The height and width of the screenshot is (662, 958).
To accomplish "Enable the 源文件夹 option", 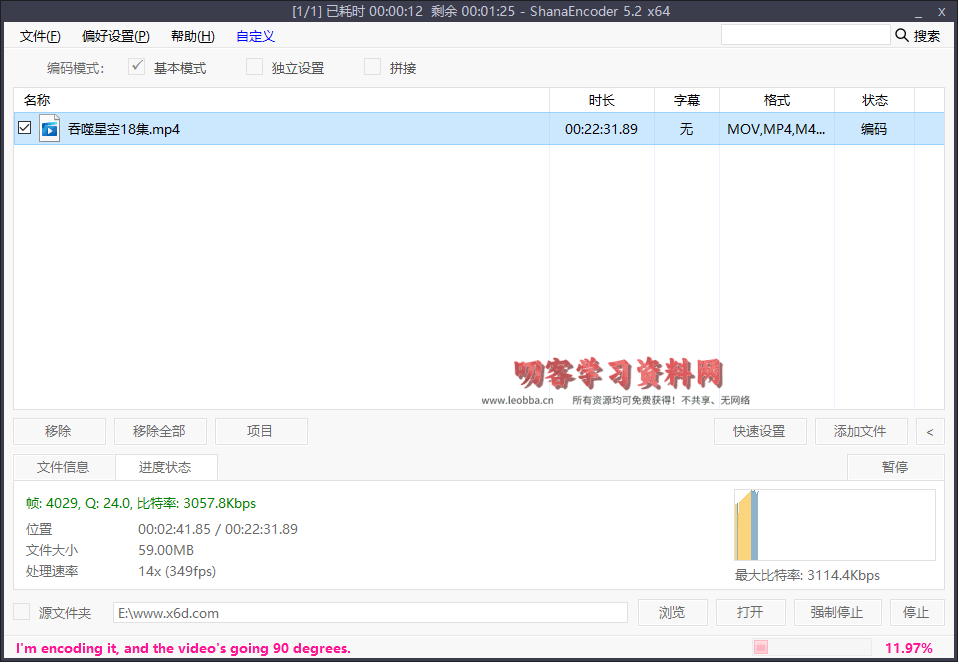I will [21, 612].
